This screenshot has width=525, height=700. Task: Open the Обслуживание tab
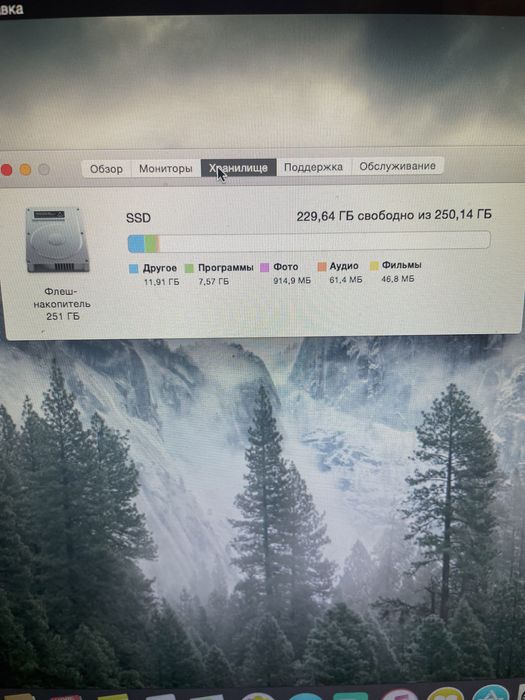point(397,166)
